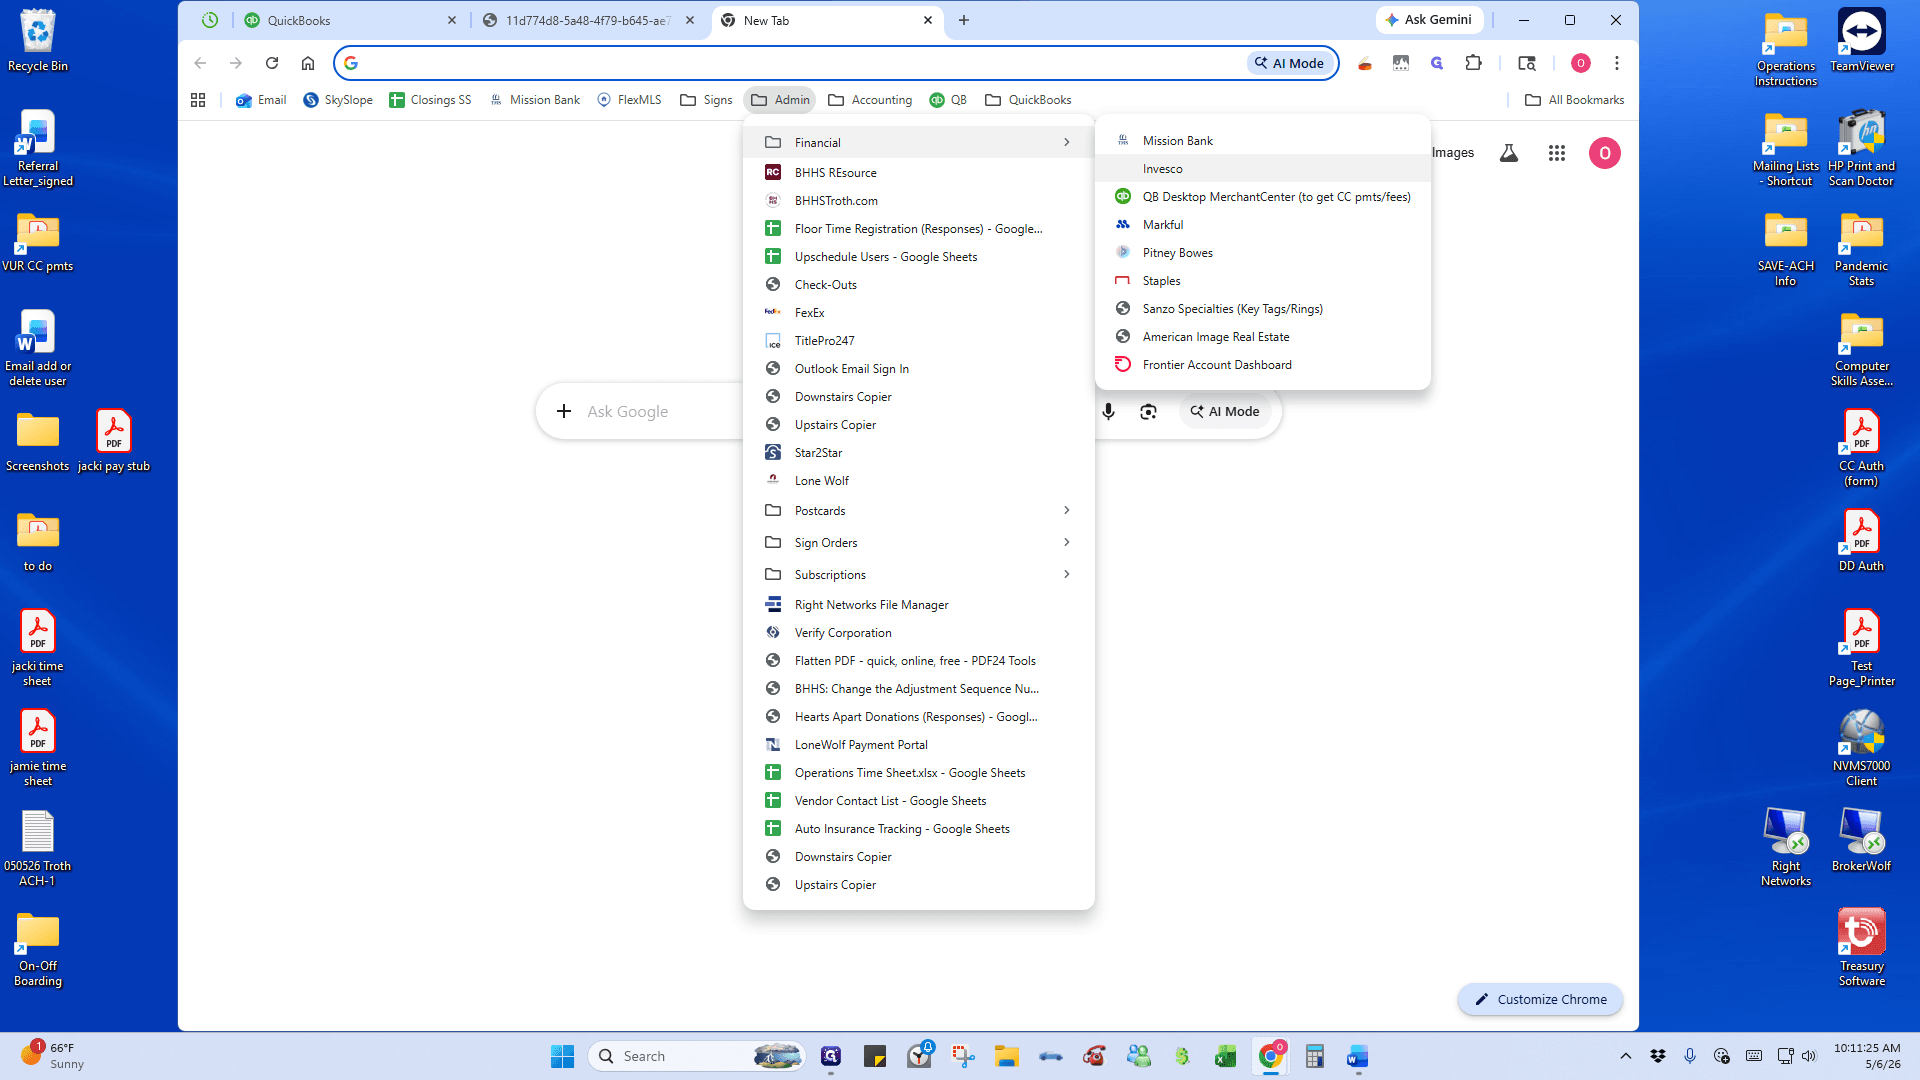The width and height of the screenshot is (1920, 1080).
Task: Launch TeamViewer from the desktop
Action: tap(1861, 41)
